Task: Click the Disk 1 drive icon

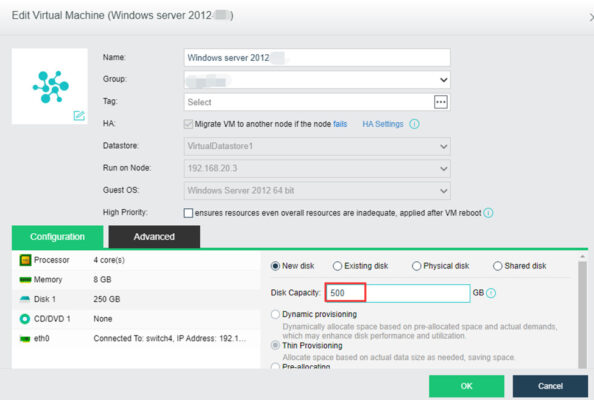Action: (25, 299)
